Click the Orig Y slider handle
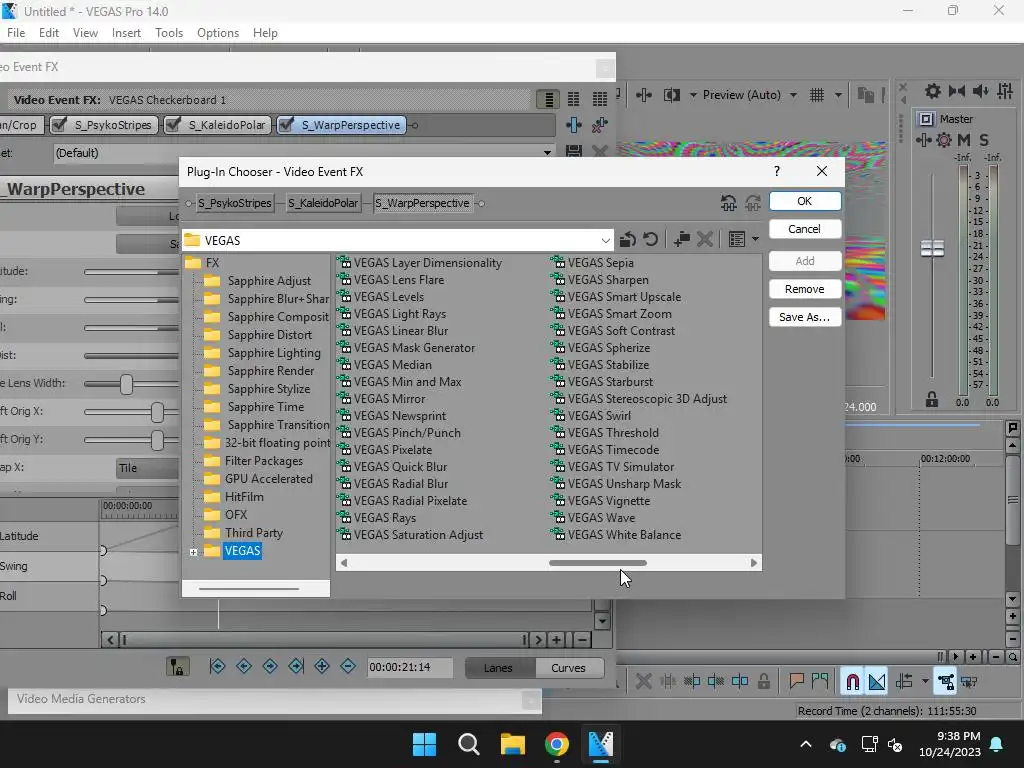Viewport: 1024px width, 768px height. pos(157,440)
